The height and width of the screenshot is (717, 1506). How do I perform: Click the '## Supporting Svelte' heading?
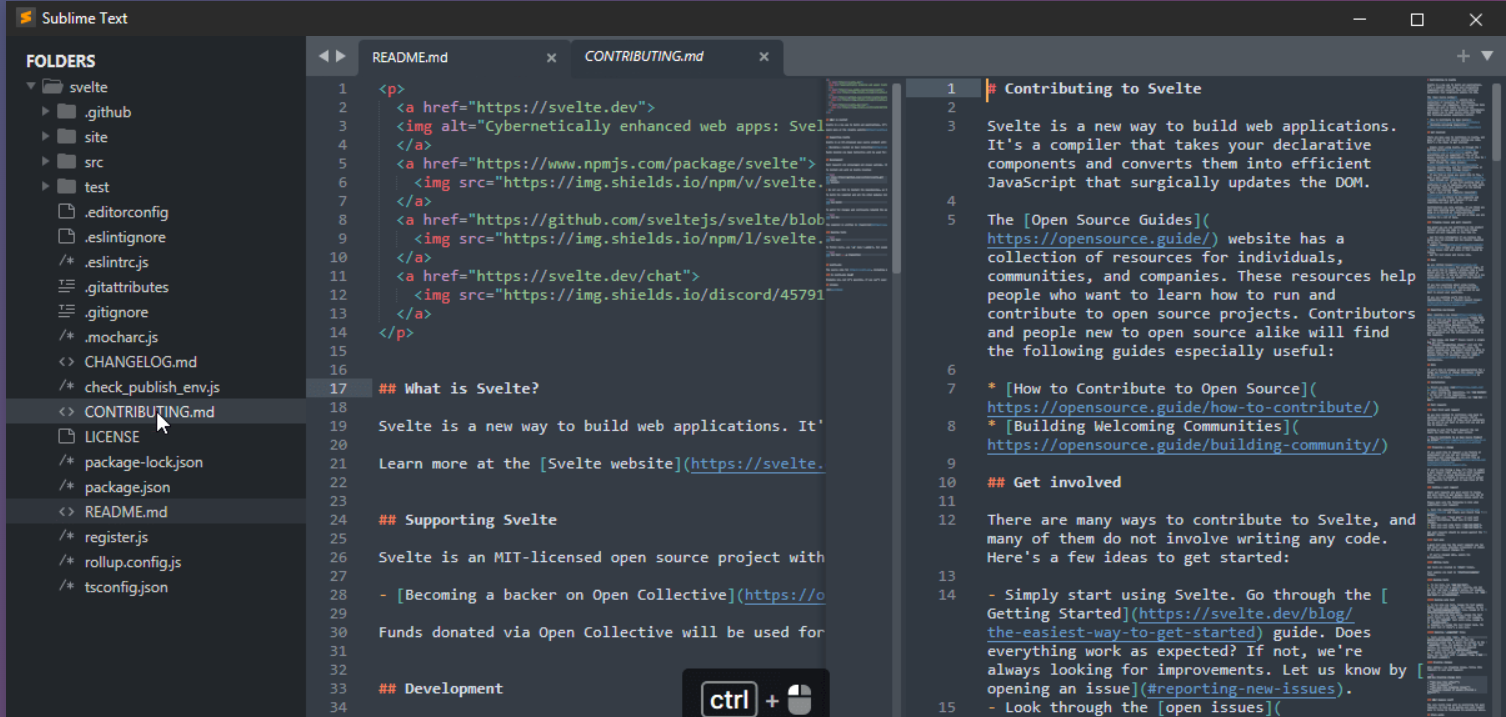pyautogui.click(x=468, y=520)
